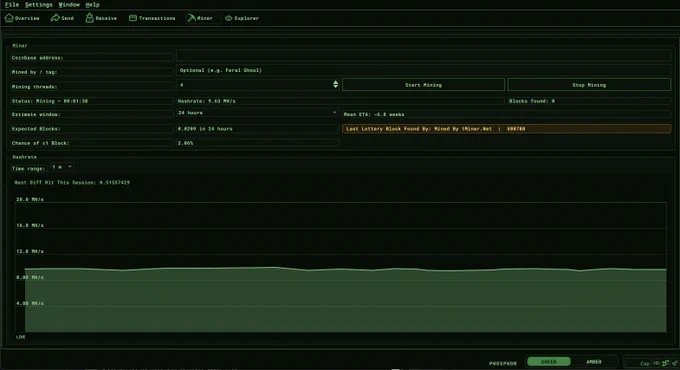Show the Transactions page
680x370 pixels.
pyautogui.click(x=152, y=18)
